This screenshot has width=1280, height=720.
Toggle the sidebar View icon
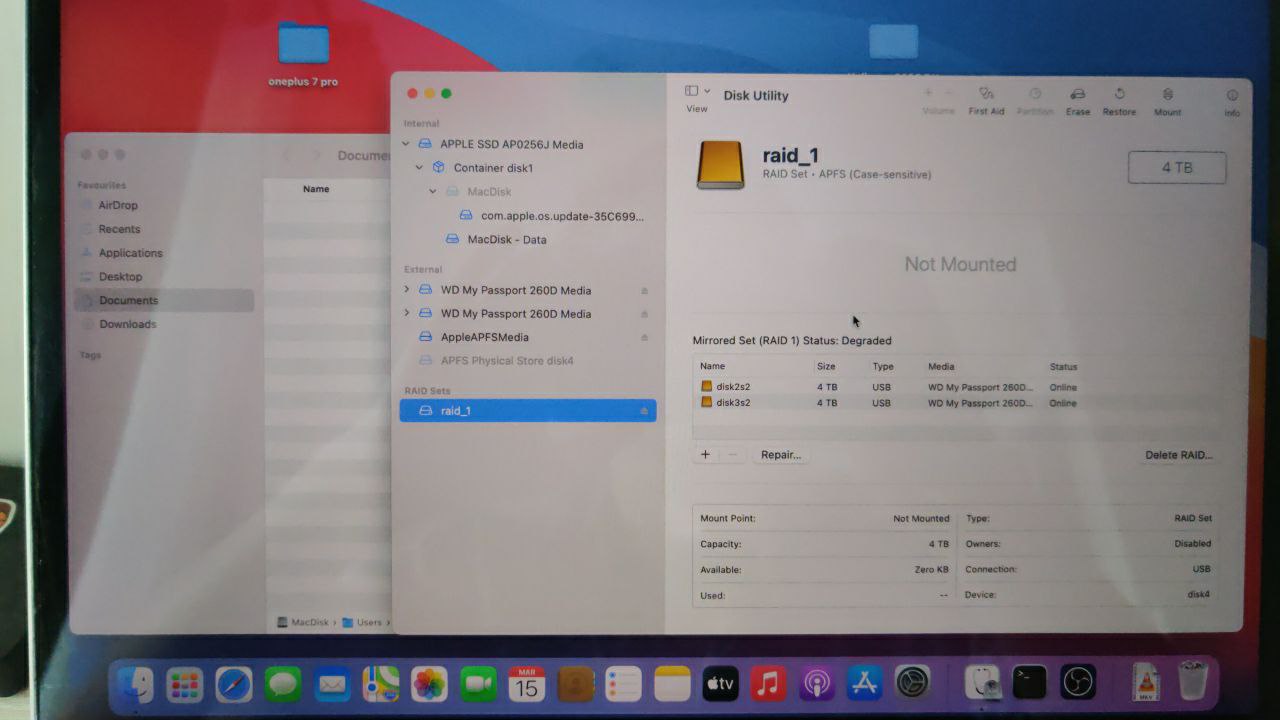(x=691, y=91)
